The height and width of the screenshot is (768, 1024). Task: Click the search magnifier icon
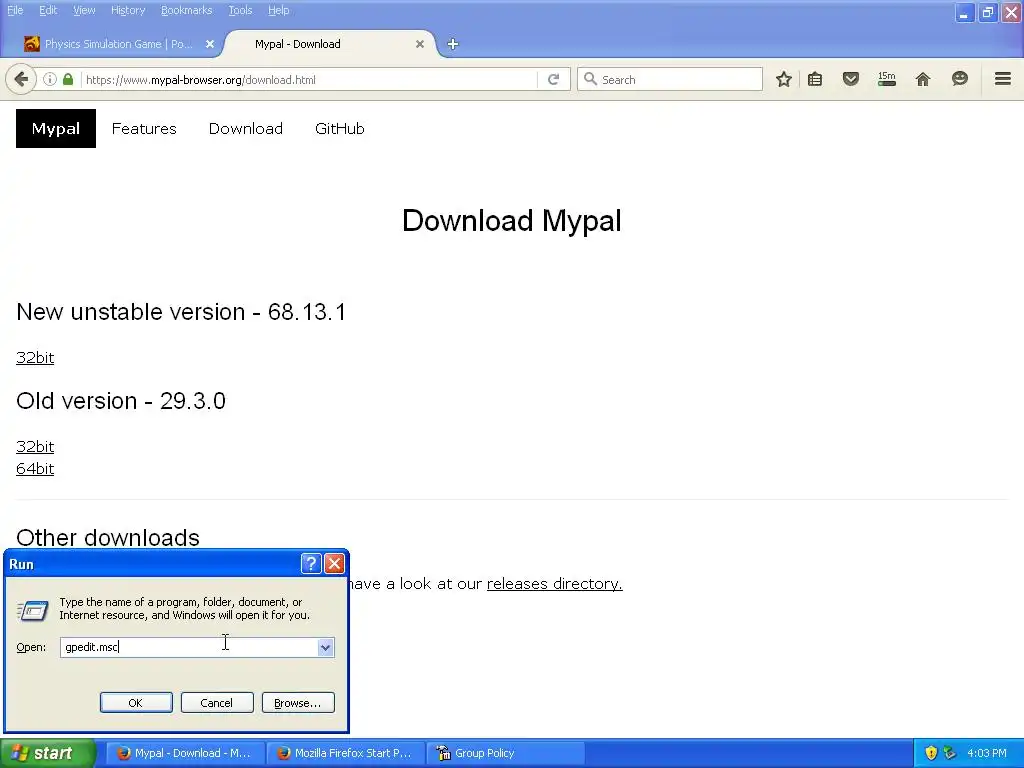[x=590, y=79]
